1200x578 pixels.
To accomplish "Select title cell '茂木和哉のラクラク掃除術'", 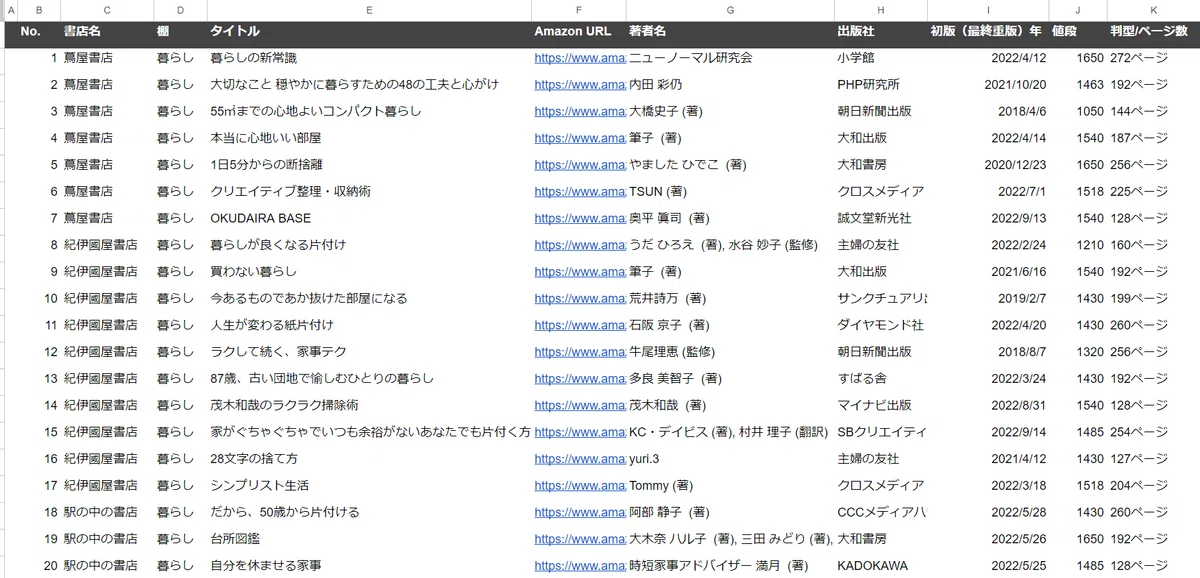I will pos(369,405).
